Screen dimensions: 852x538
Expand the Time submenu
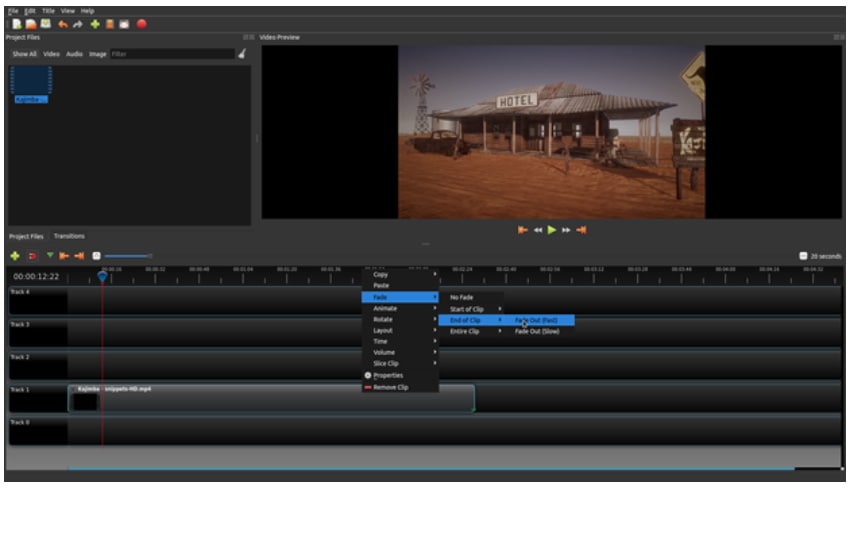400,341
